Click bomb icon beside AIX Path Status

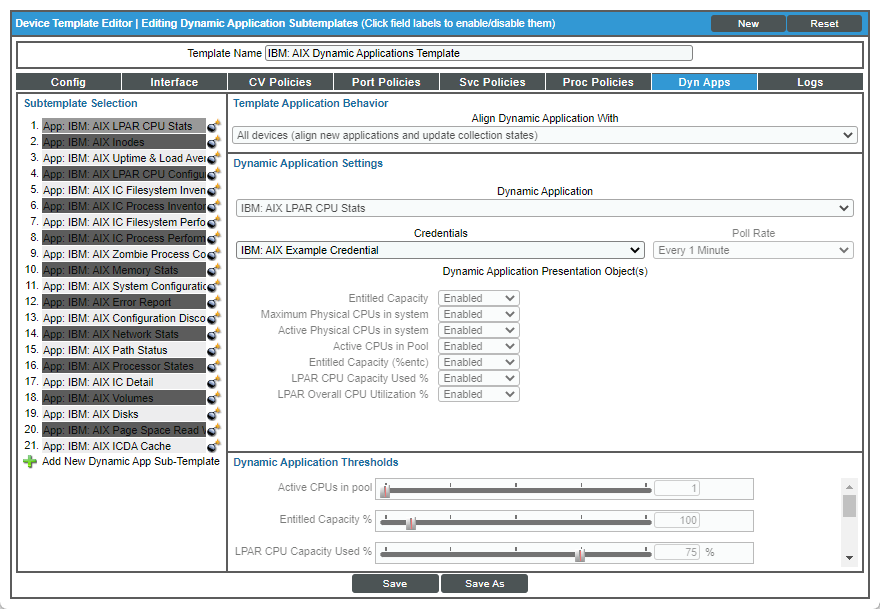click(214, 350)
